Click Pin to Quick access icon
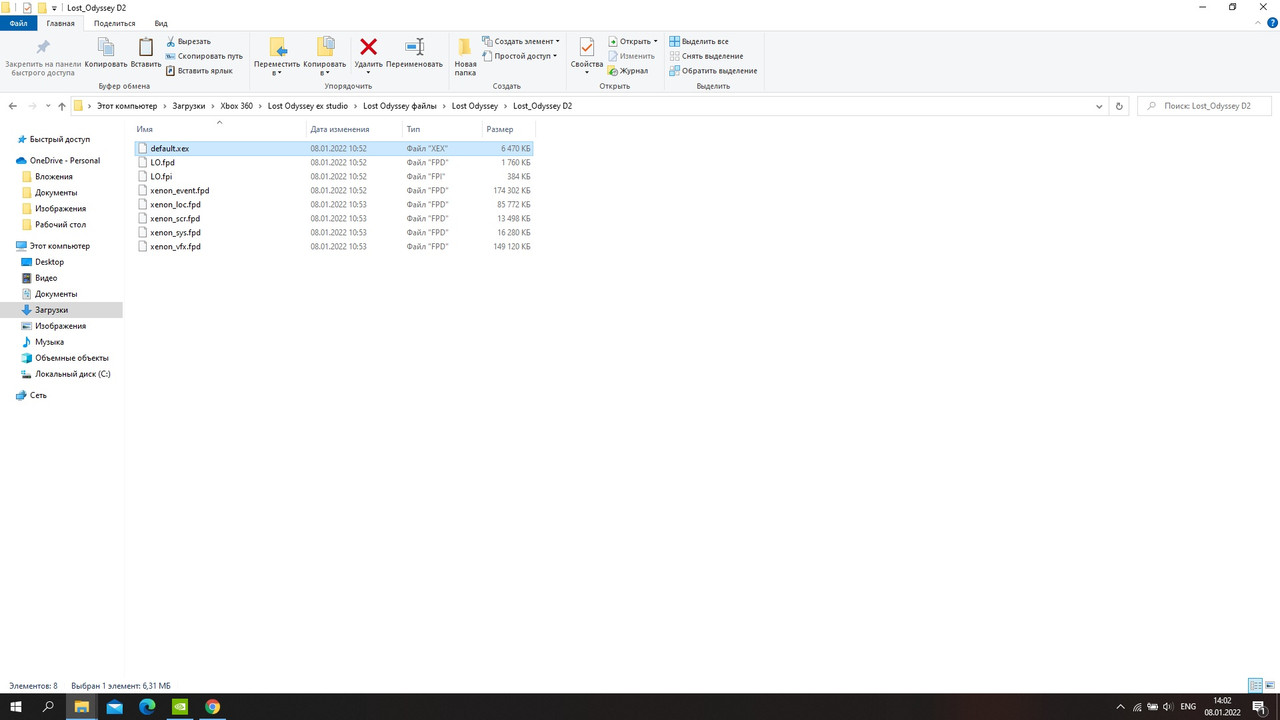Image resolution: width=1280 pixels, height=720 pixels. click(x=42, y=48)
